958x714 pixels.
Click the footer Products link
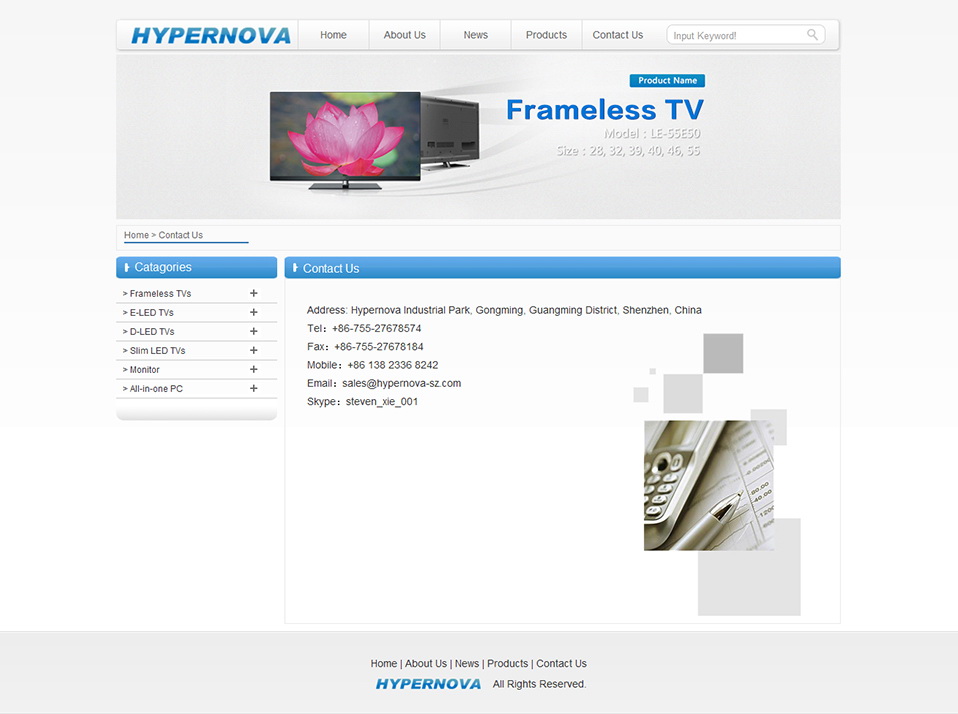508,663
